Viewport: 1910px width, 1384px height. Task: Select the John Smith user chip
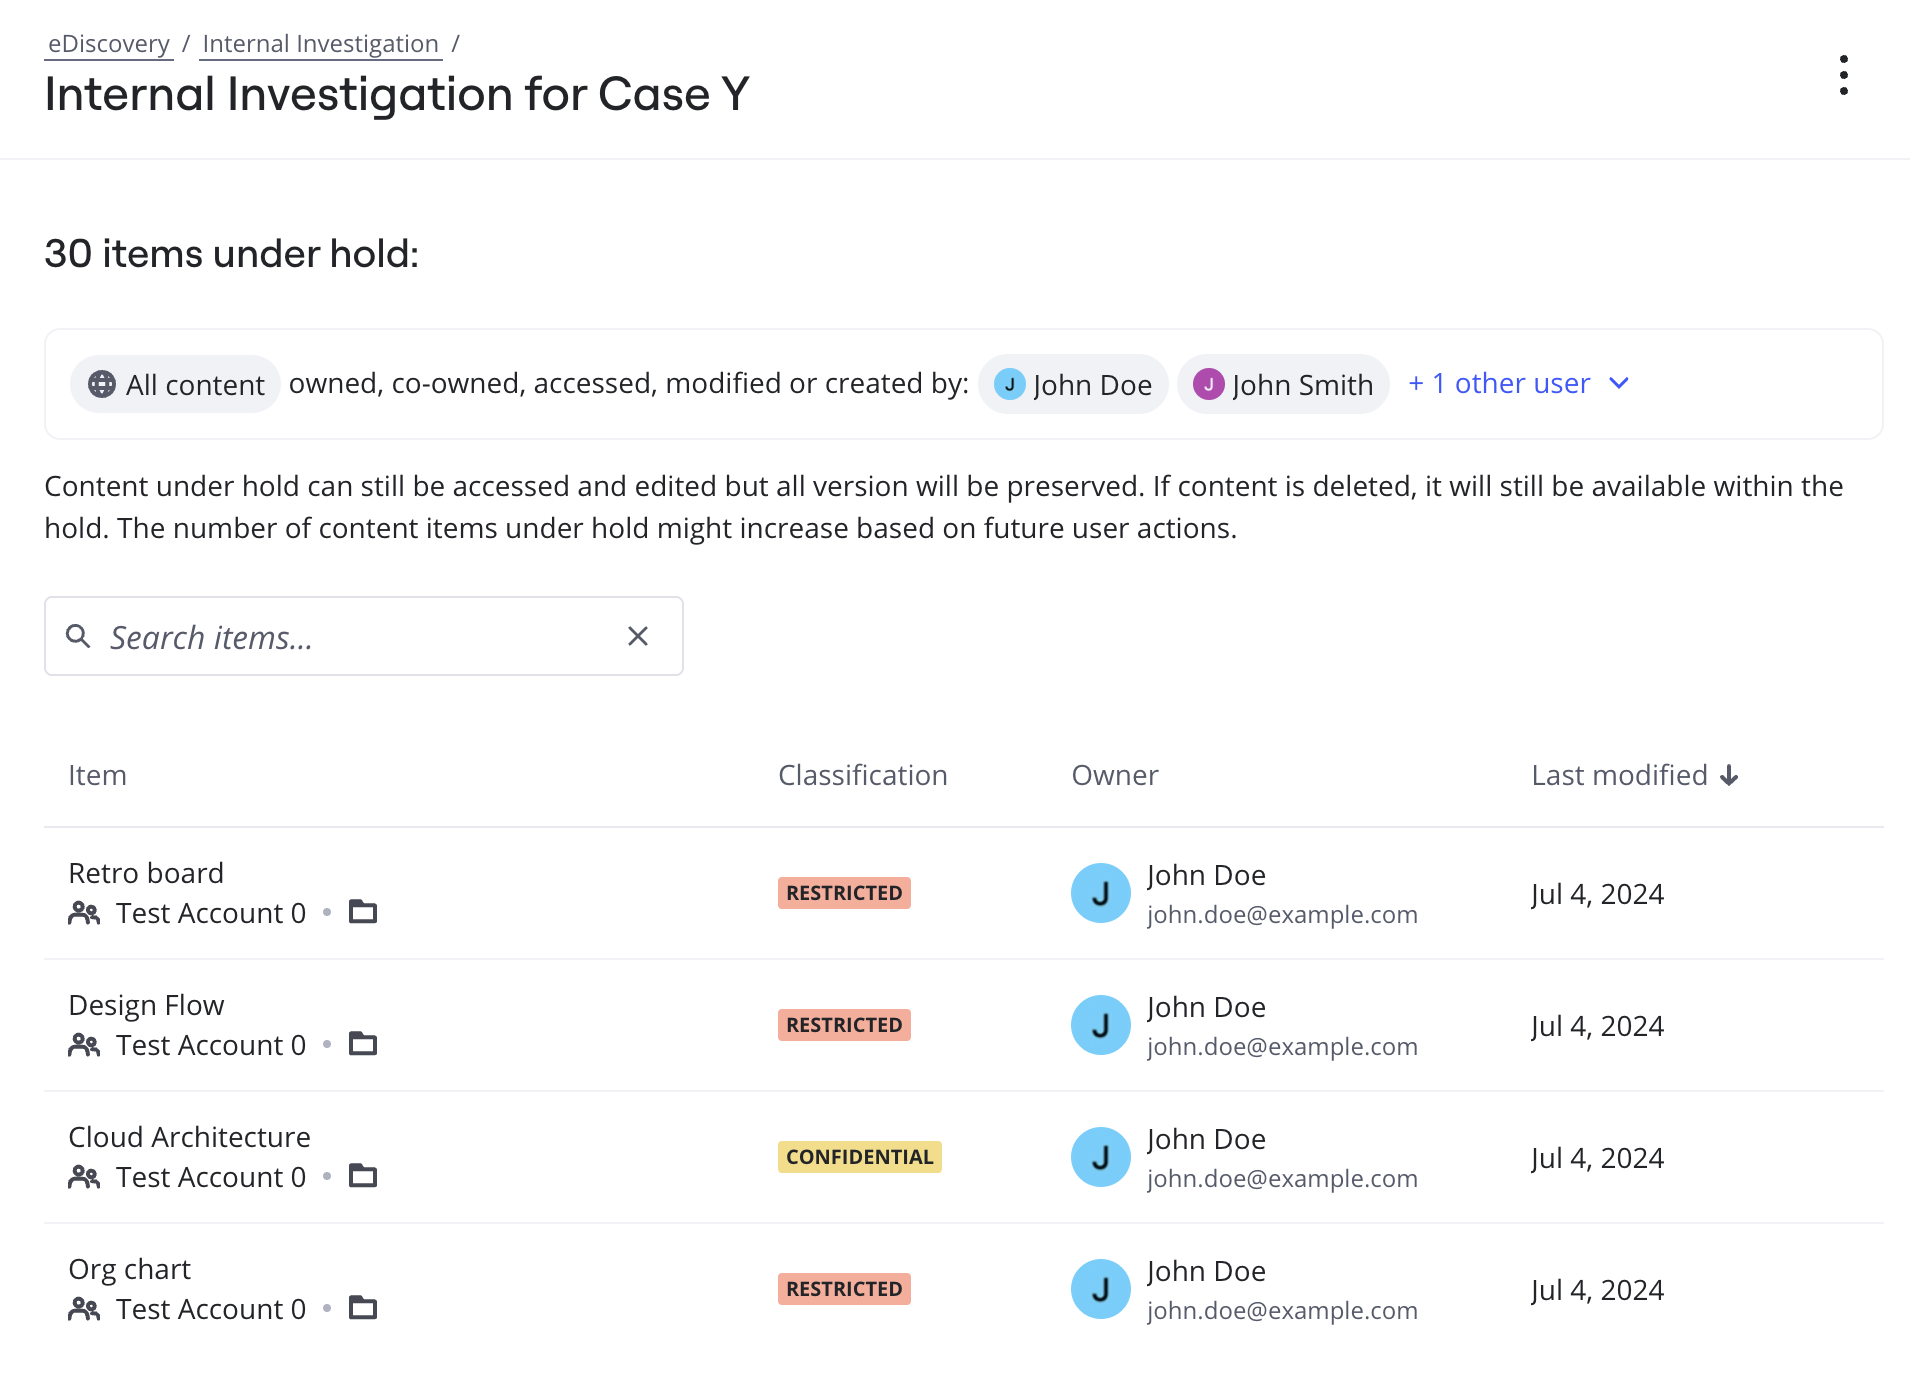(x=1283, y=385)
